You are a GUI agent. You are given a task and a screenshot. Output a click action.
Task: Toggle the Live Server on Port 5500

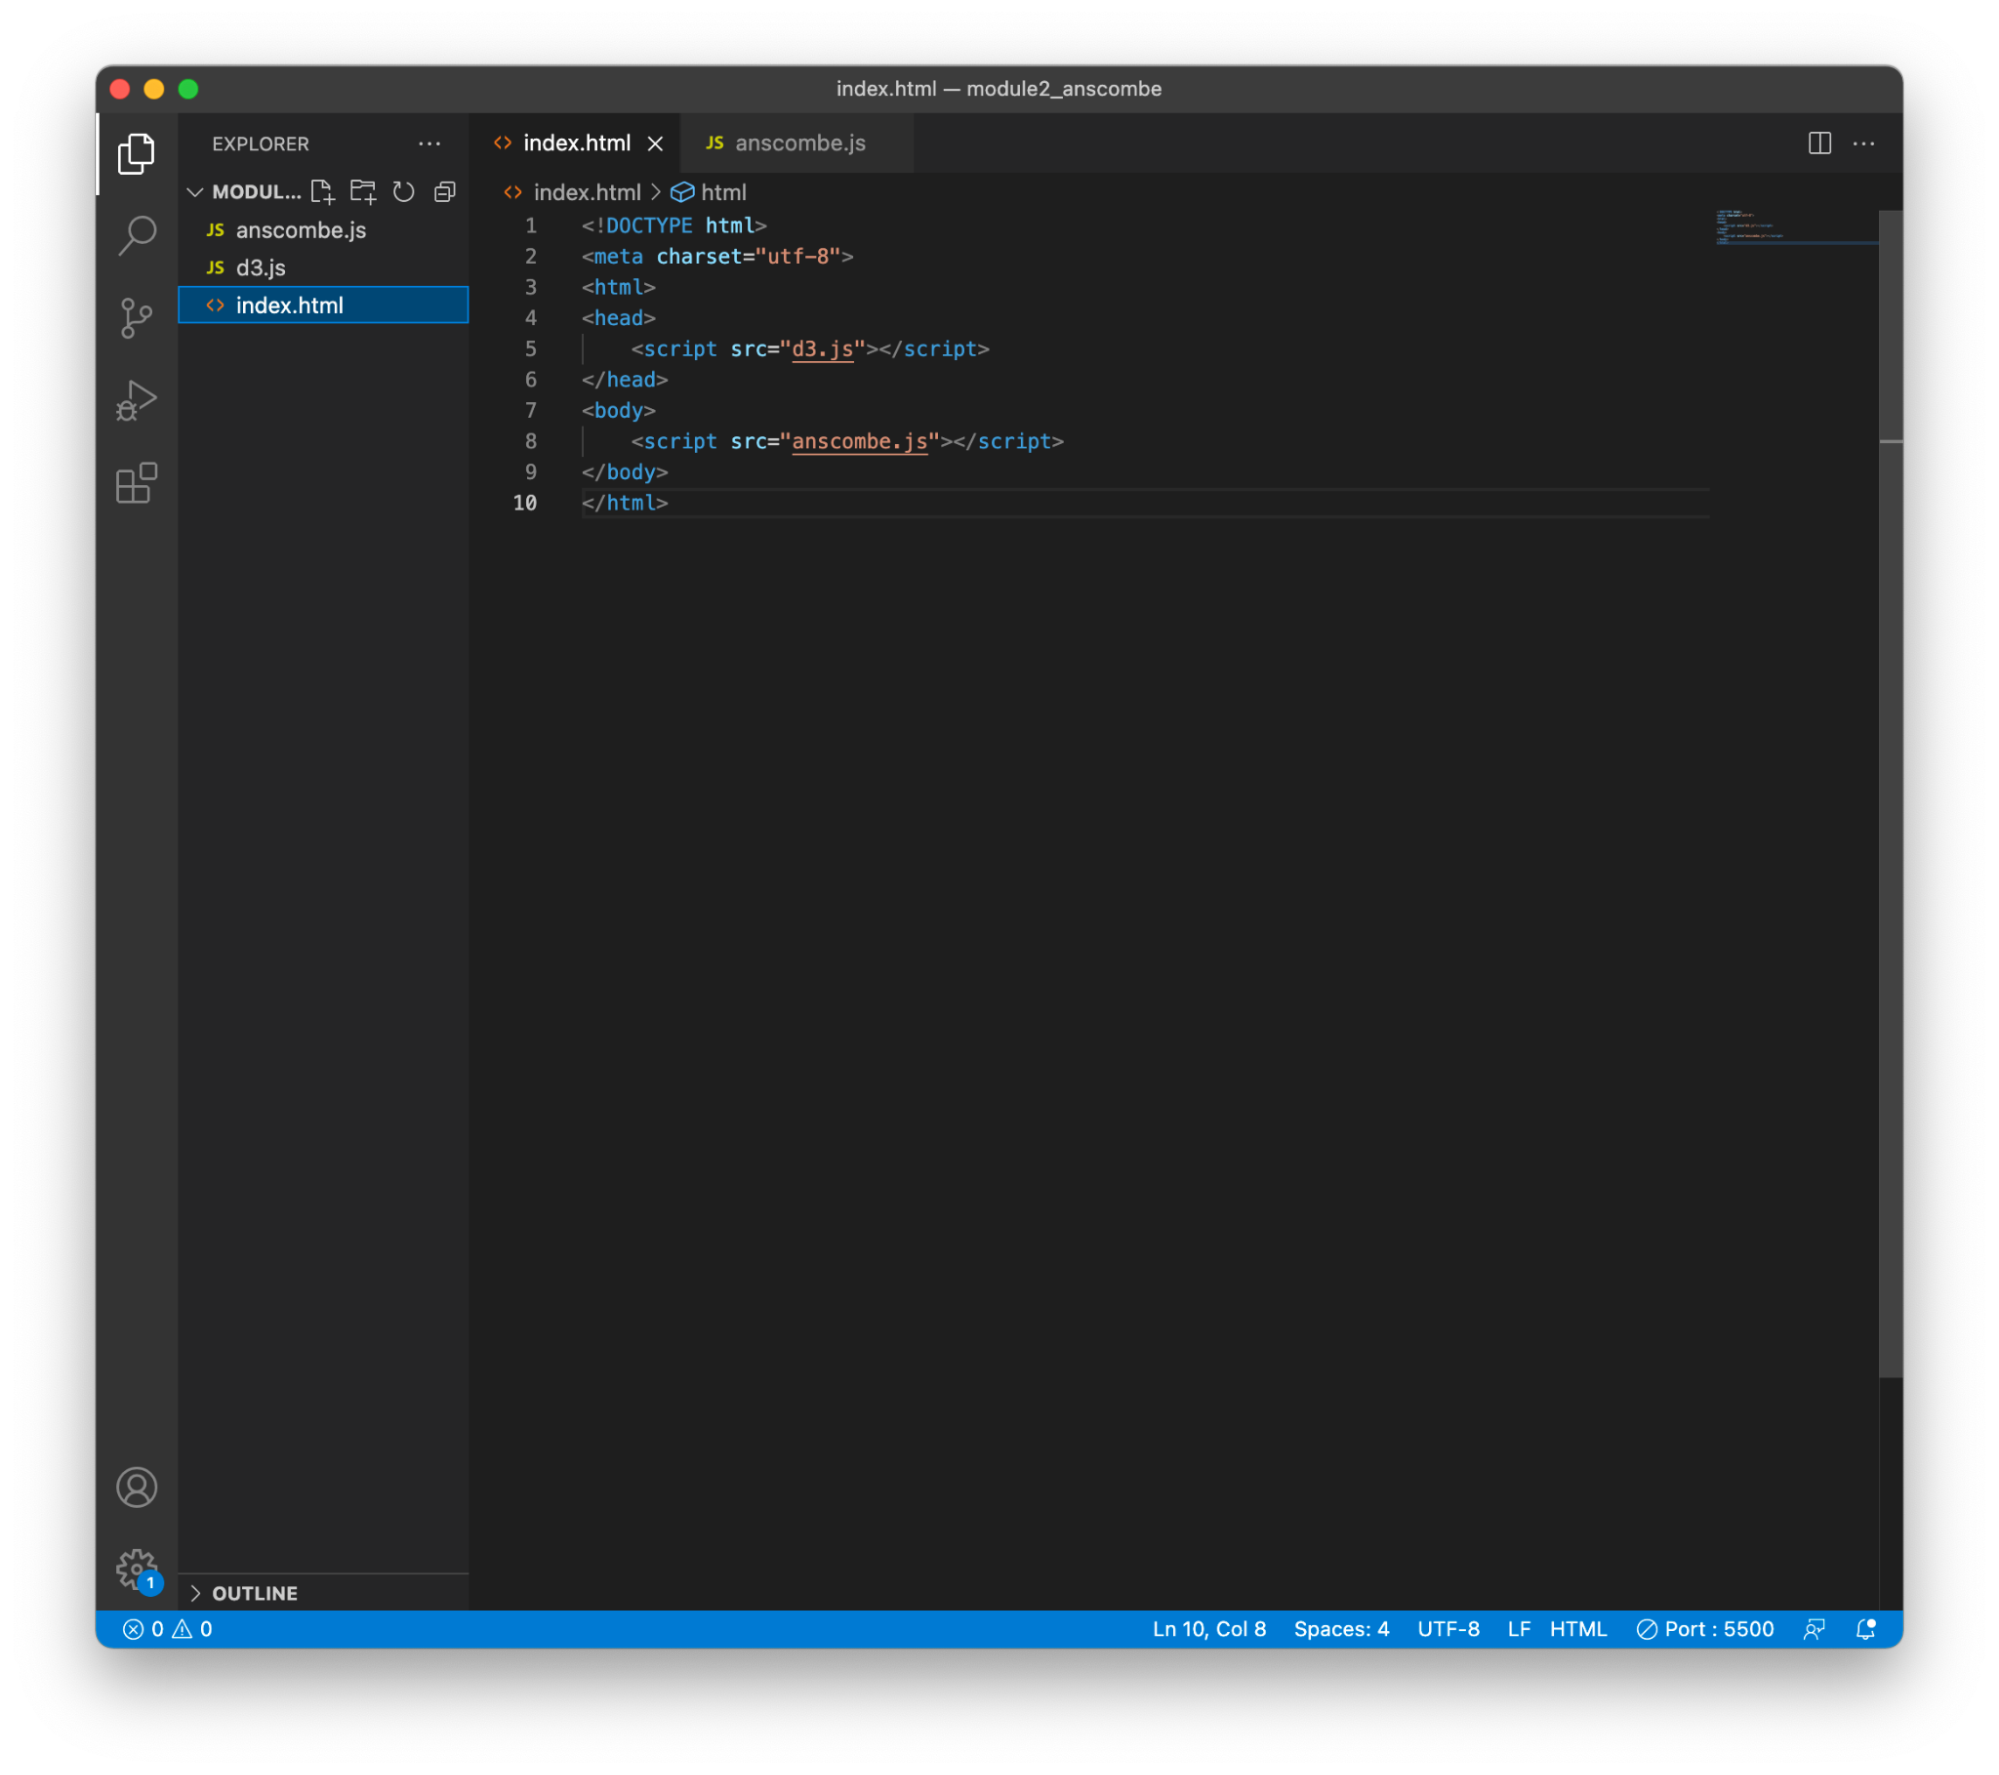[1705, 1629]
